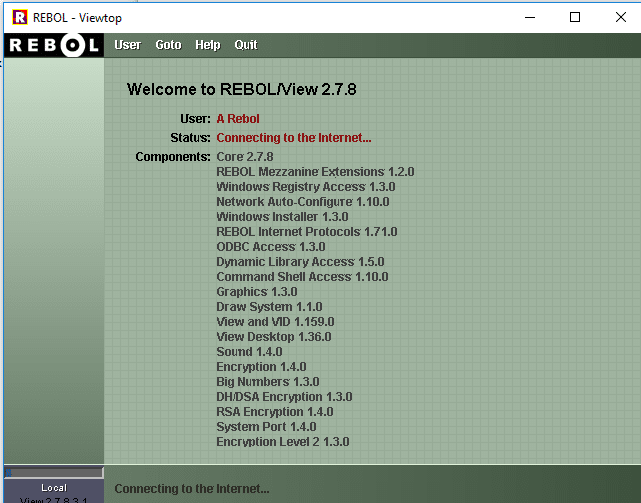The height and width of the screenshot is (503, 641).
Task: Click the user name 'A Rebol'
Action: pyautogui.click(x=238, y=119)
